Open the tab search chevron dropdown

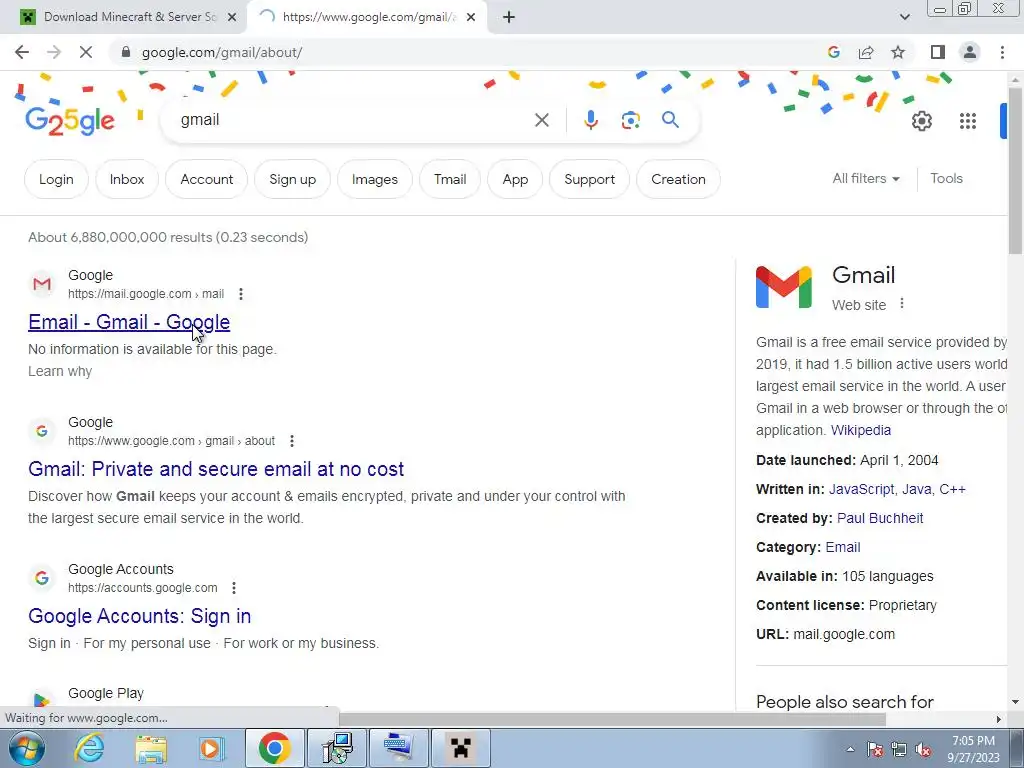(x=904, y=17)
